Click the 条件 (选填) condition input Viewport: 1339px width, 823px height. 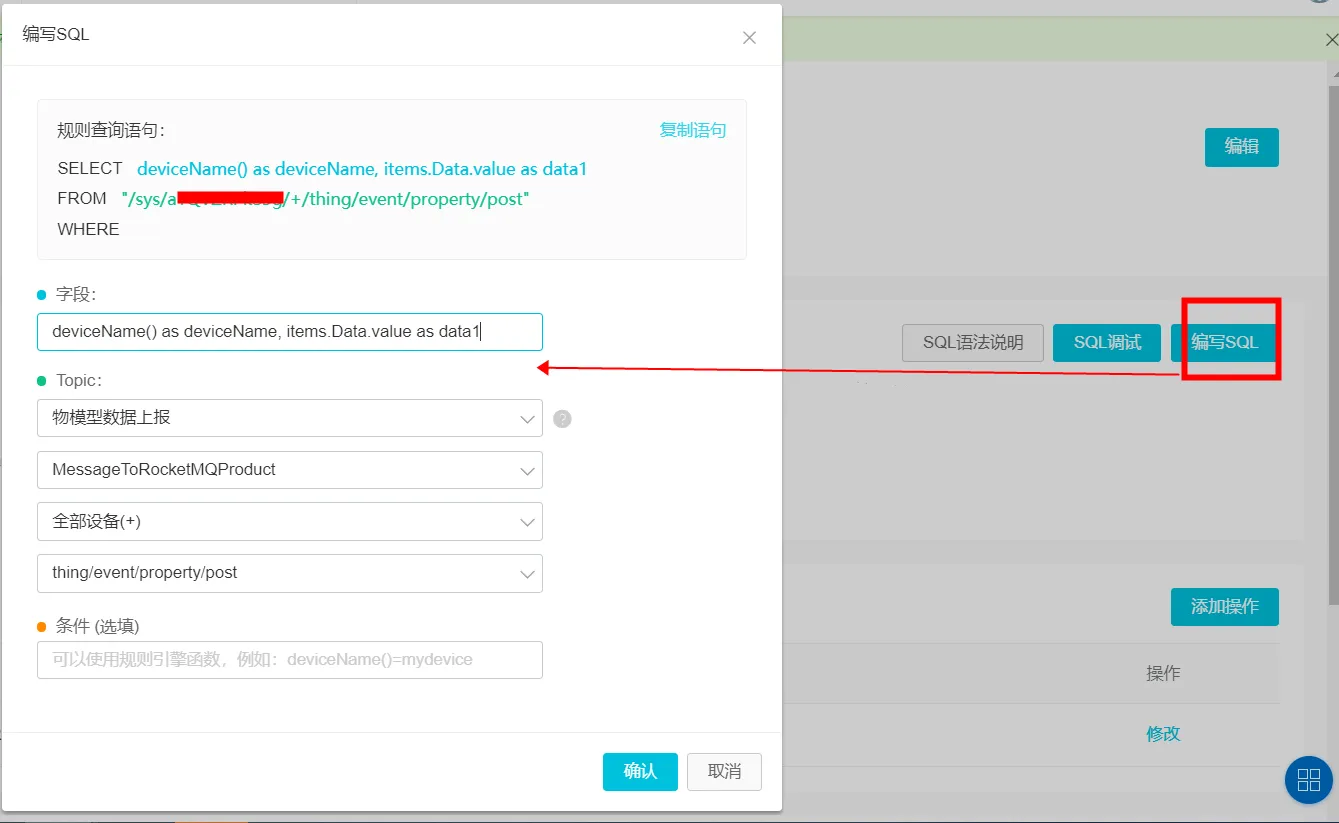[x=290, y=660]
